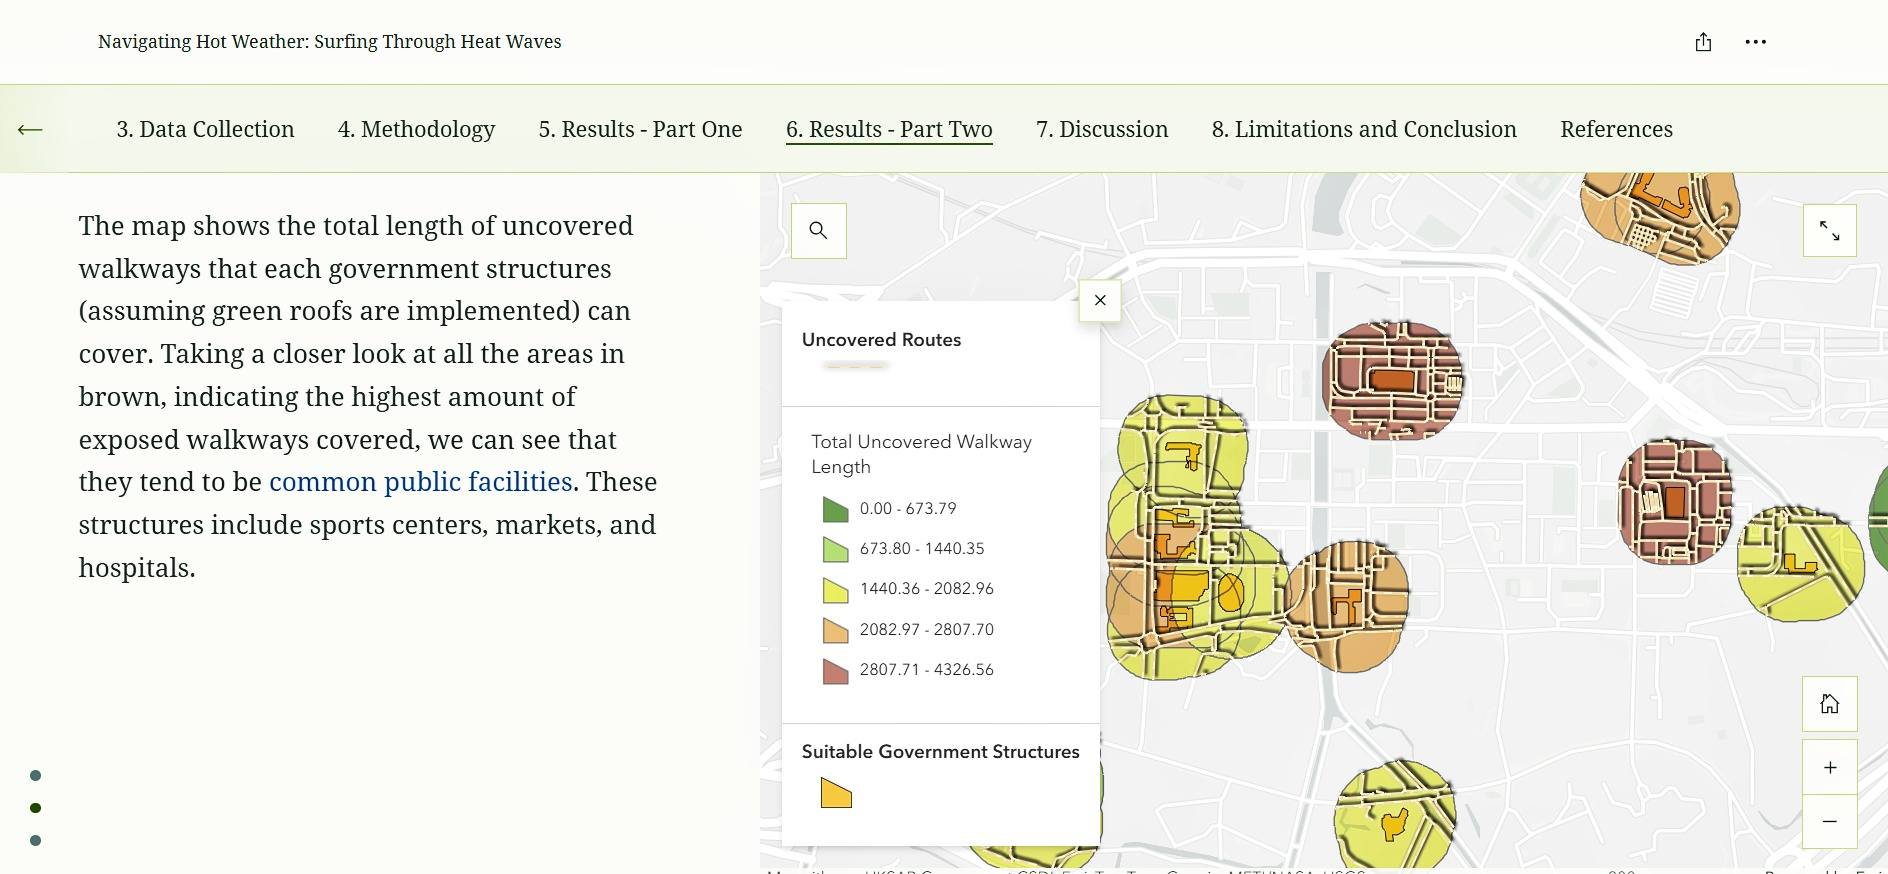The image size is (1888, 874).
Task: Click the 0.00 - 673.79 range label
Action: [x=908, y=509]
